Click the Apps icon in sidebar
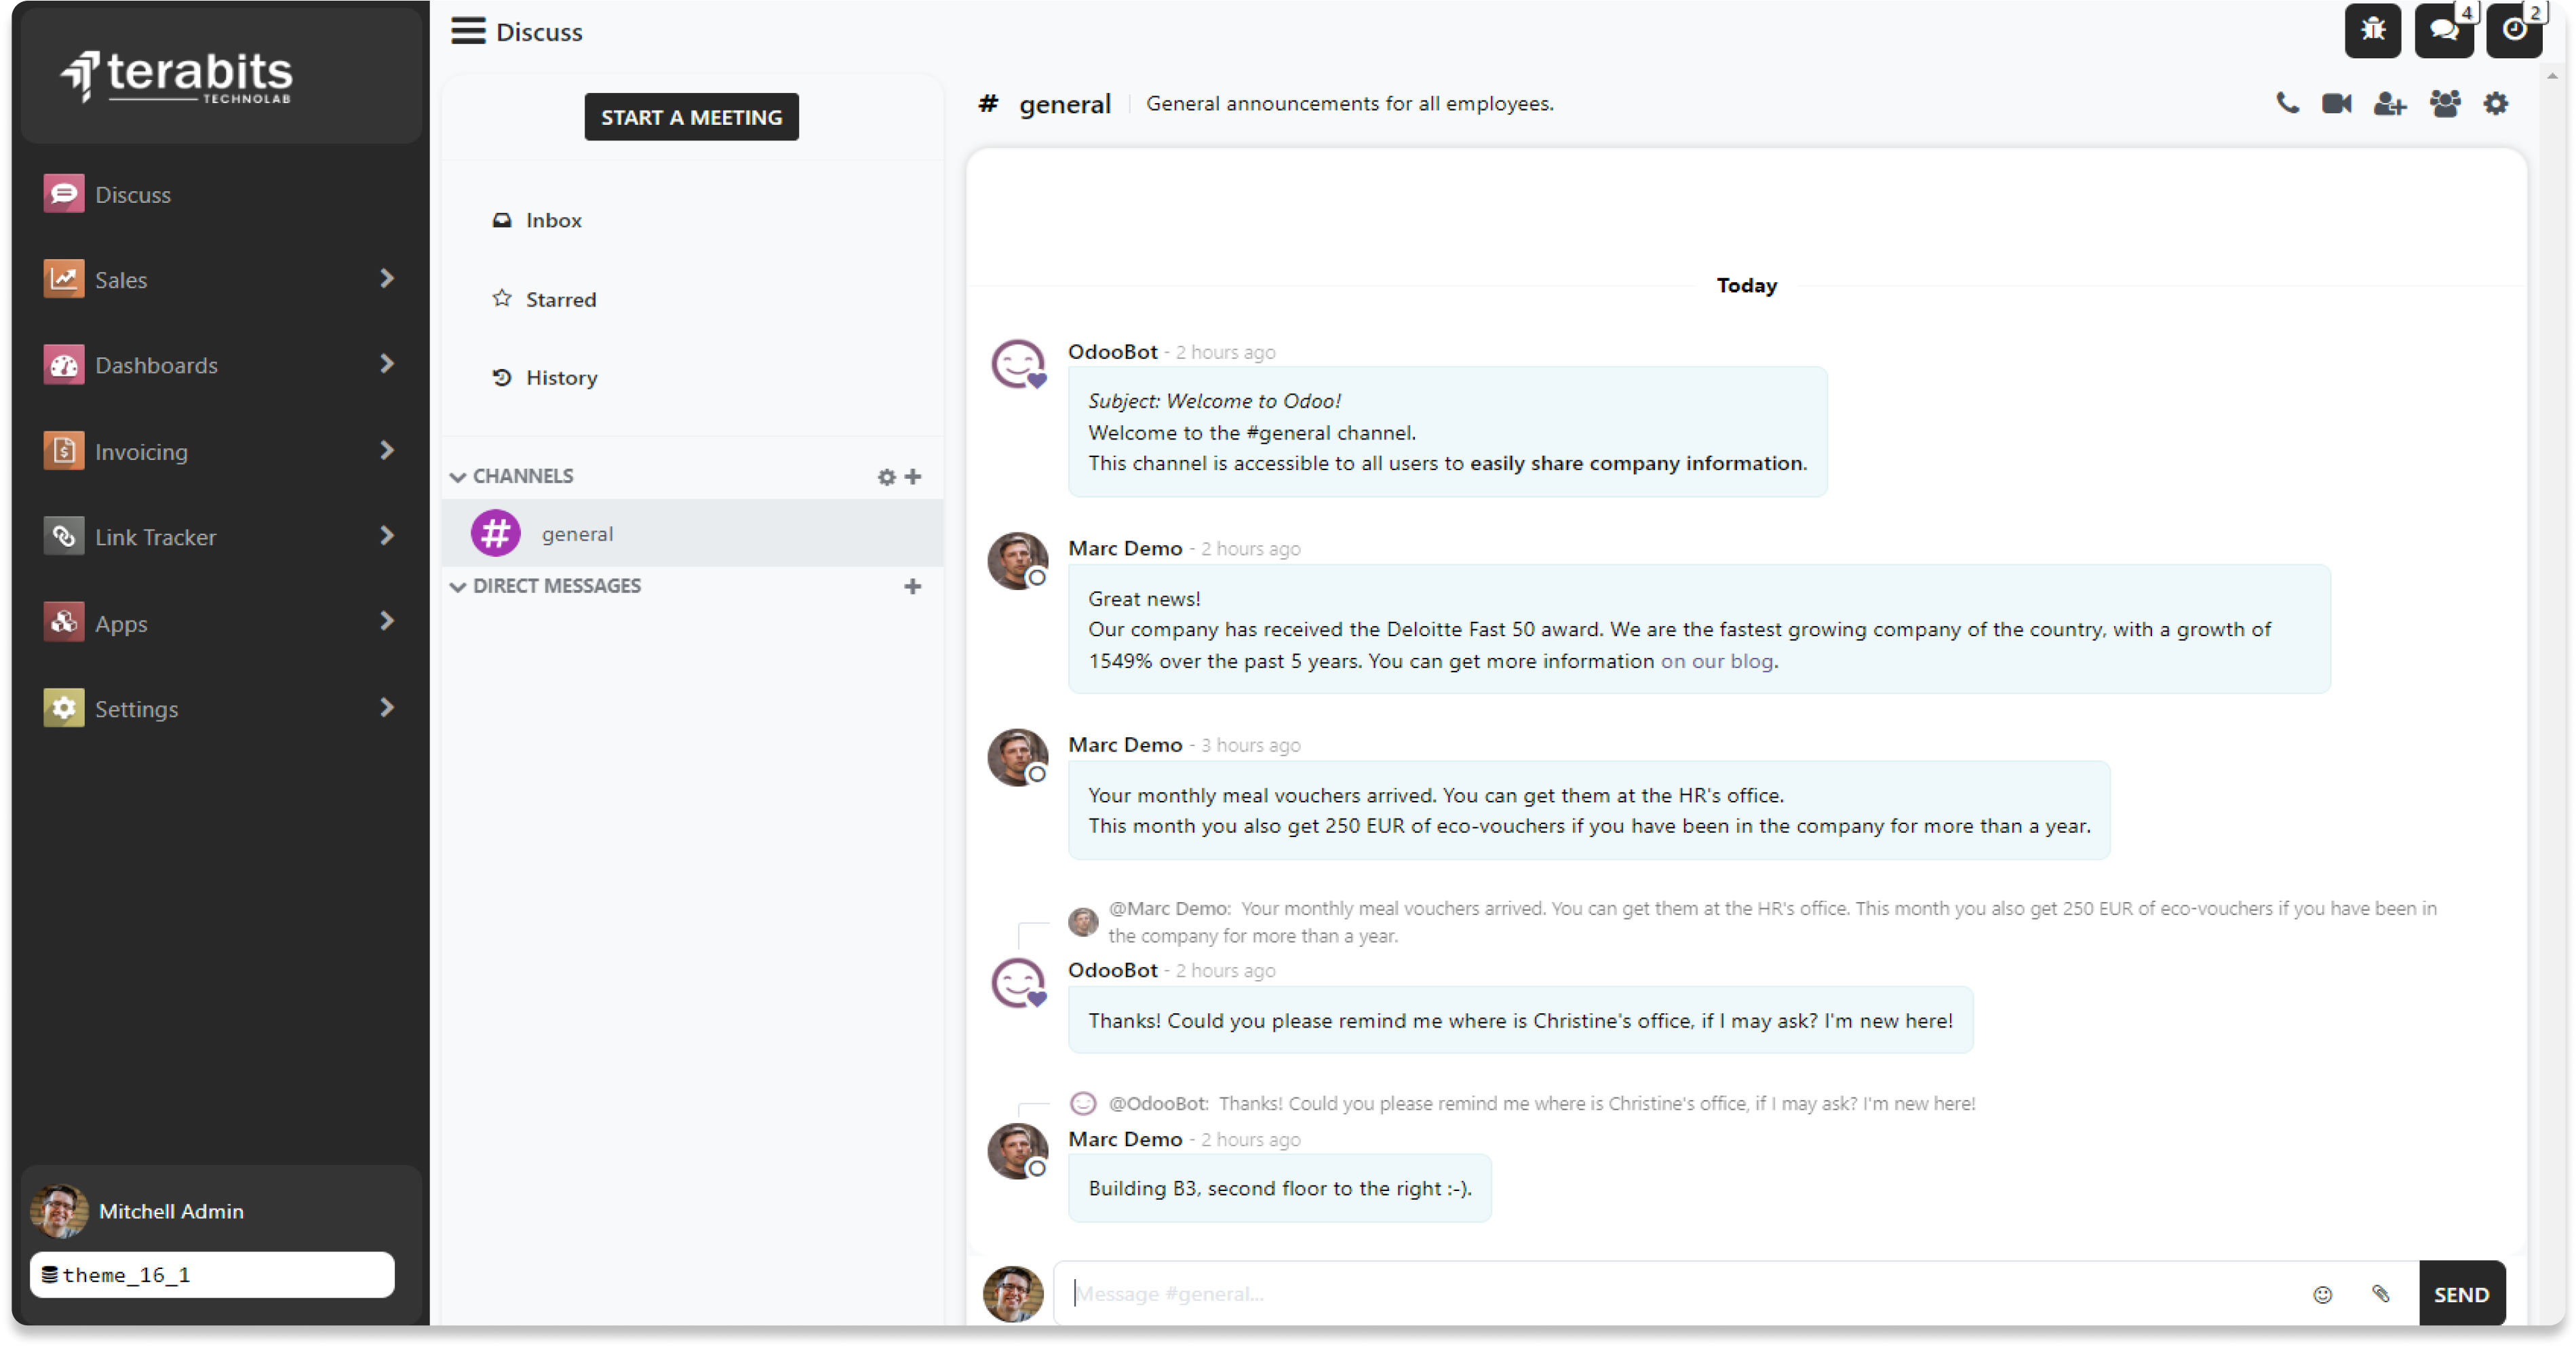2576x1347 pixels. (x=64, y=623)
